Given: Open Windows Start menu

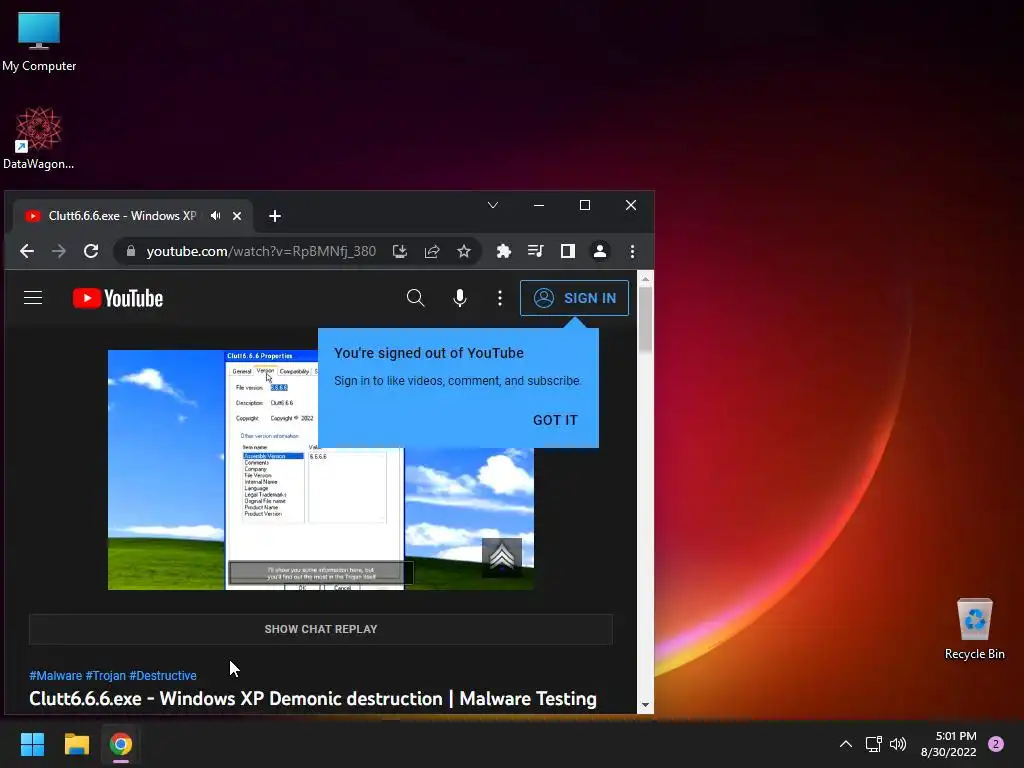Looking at the screenshot, I should click(x=32, y=744).
